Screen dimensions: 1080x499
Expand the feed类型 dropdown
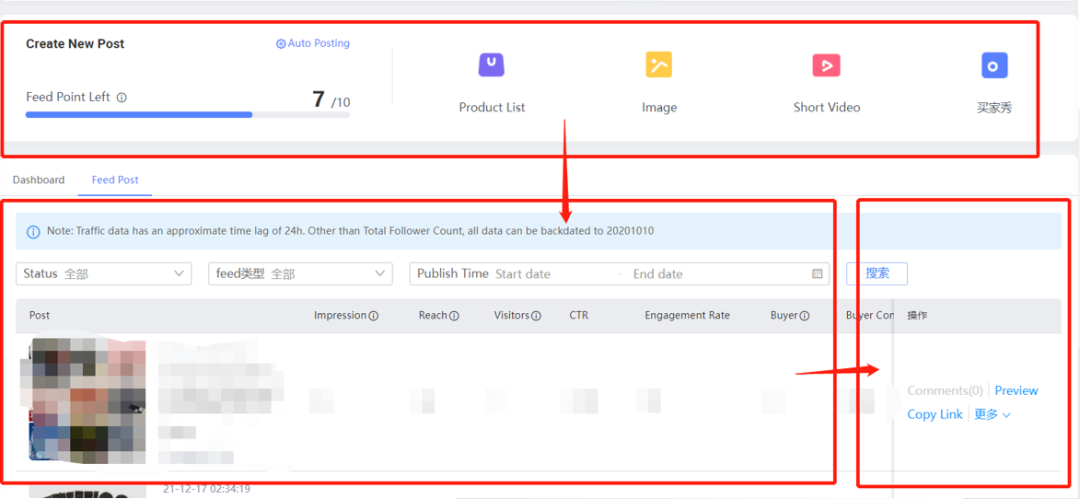tap(300, 274)
